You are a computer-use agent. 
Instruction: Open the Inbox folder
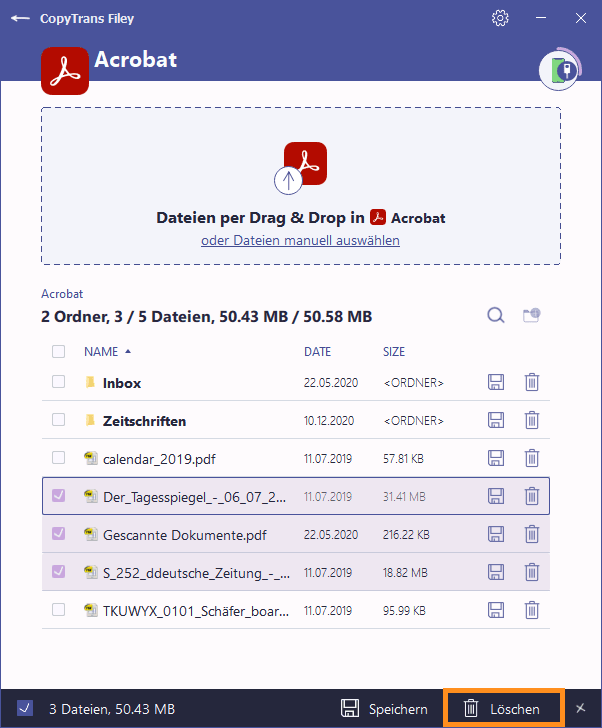tap(122, 383)
